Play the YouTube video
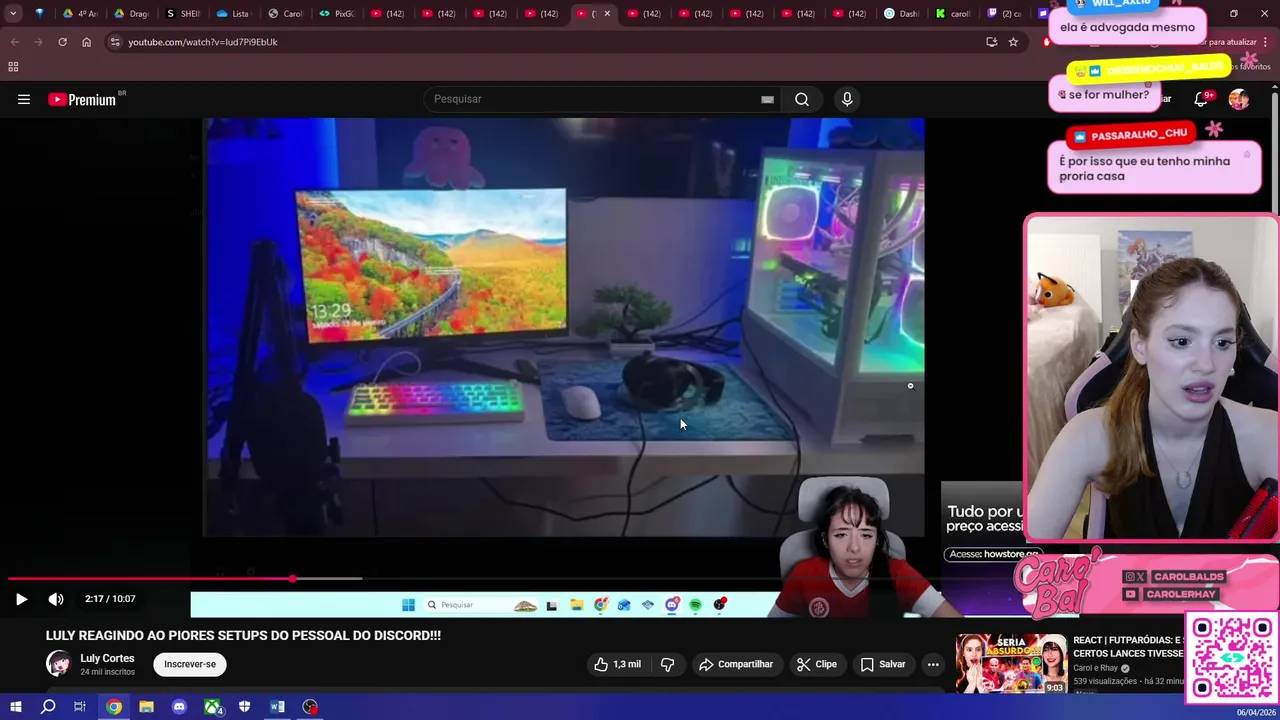1280x720 pixels. coord(21,599)
